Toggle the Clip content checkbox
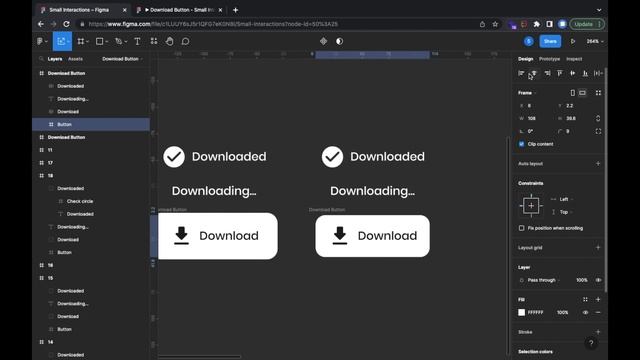Viewport: 640px width, 360px height. tap(522, 144)
